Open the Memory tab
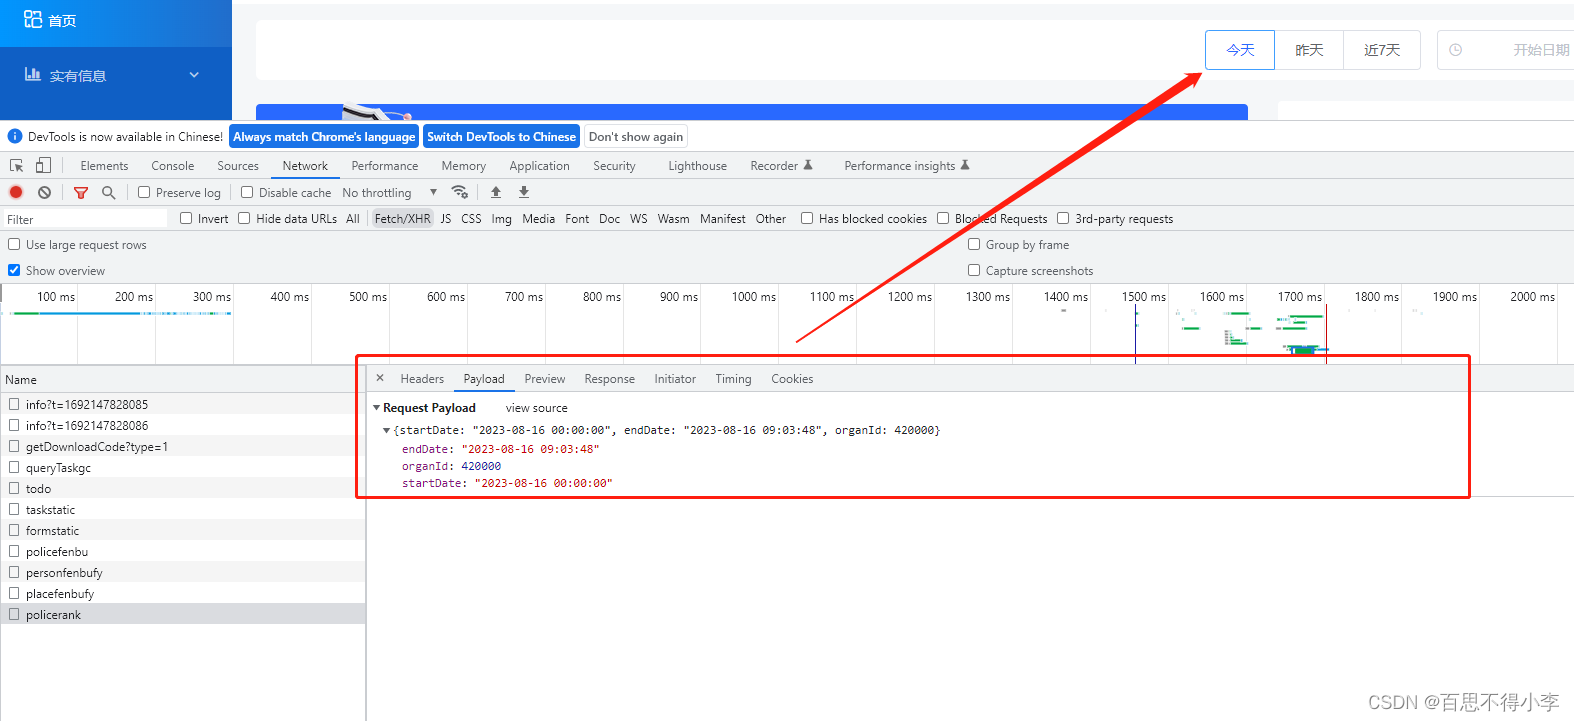 click(x=464, y=166)
